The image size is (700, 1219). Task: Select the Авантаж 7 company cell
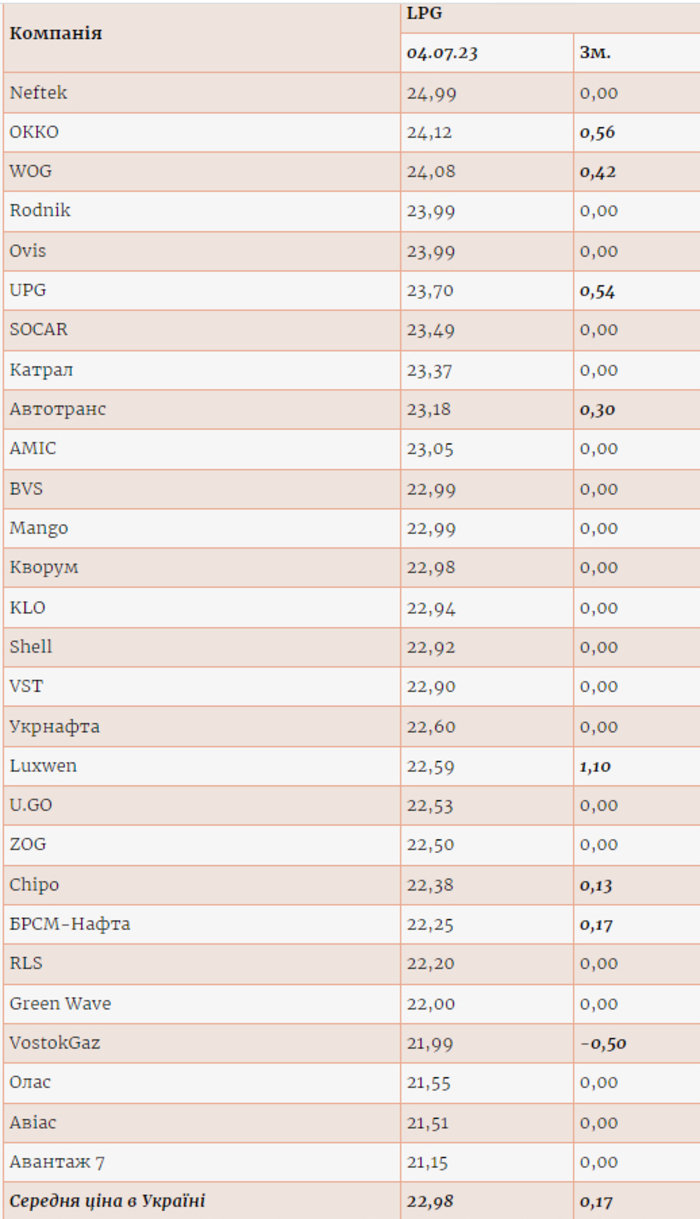57,1162
